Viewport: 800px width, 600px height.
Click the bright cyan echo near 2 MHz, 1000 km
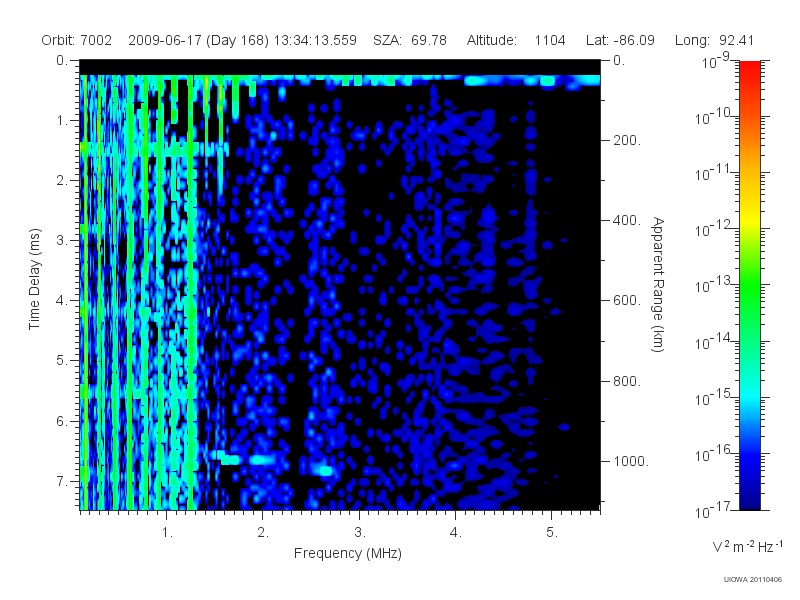click(x=264, y=460)
